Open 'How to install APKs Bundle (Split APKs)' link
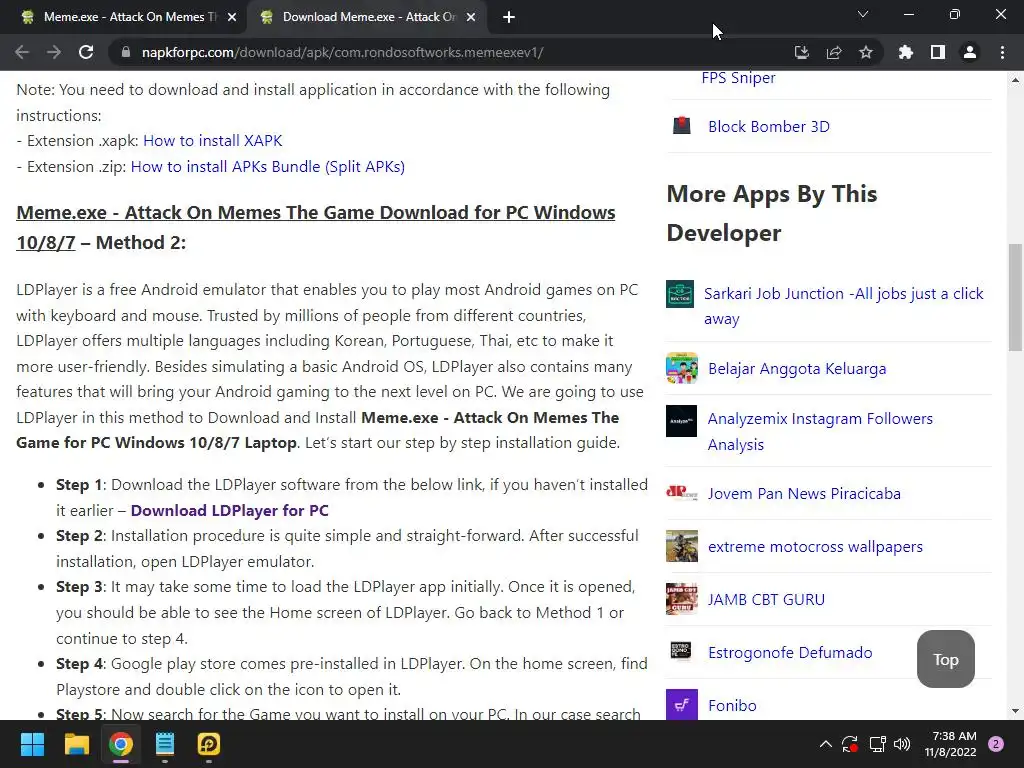The width and height of the screenshot is (1024, 768). click(268, 167)
